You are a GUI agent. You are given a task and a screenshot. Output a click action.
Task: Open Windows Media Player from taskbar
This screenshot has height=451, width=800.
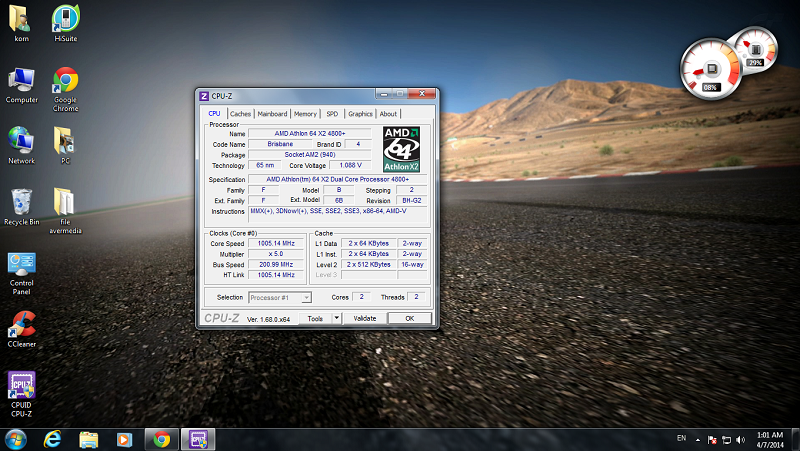(124, 439)
